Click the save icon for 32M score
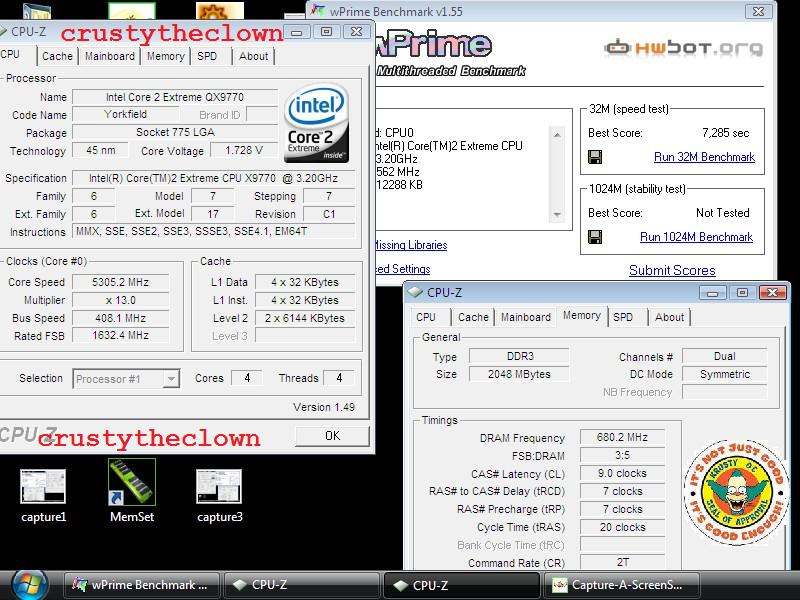 (x=595, y=157)
